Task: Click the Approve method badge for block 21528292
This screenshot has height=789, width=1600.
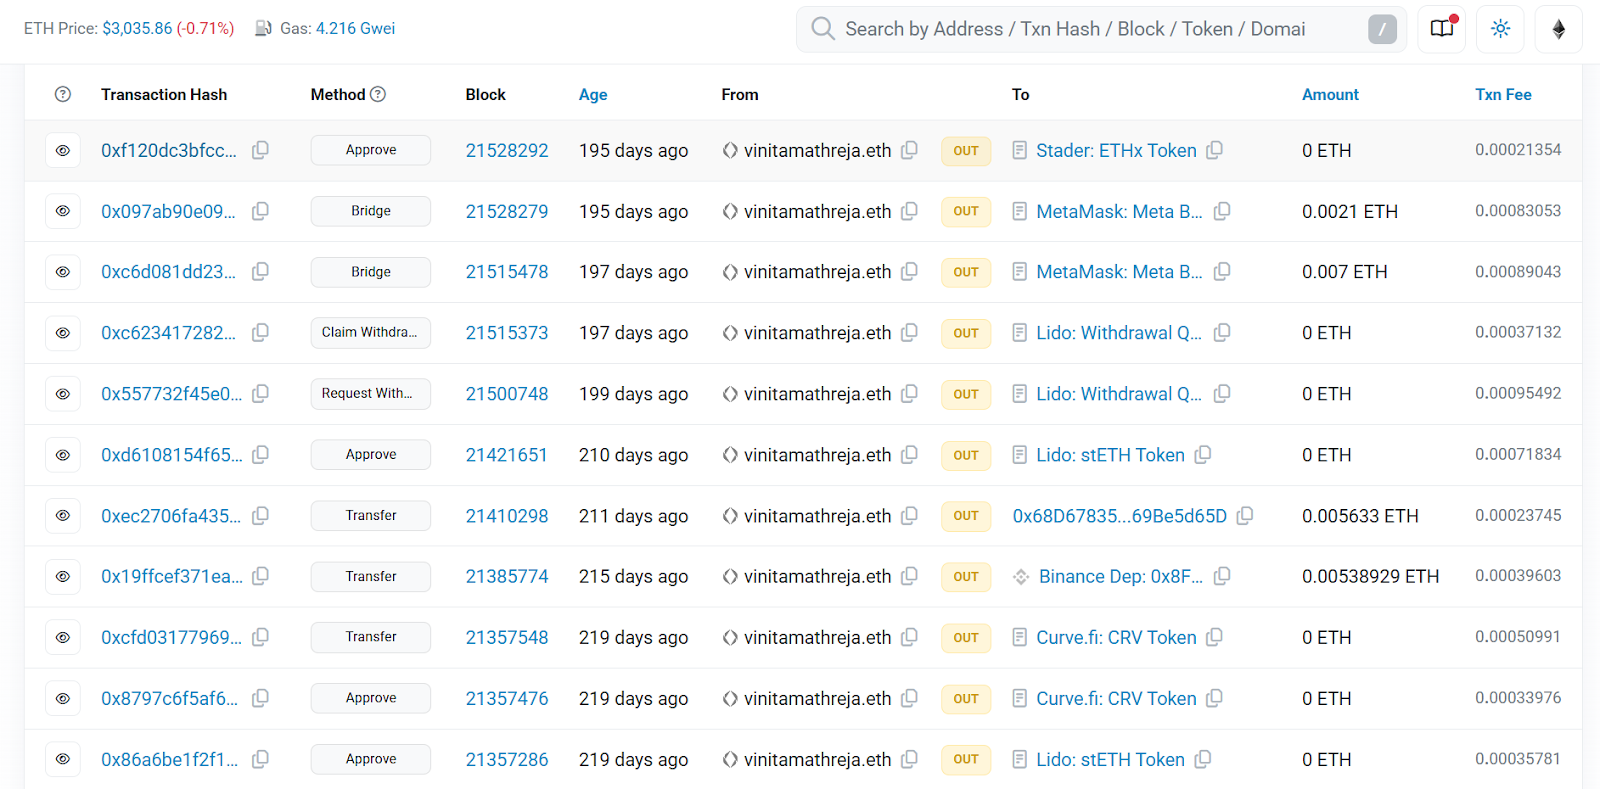Action: tap(371, 150)
